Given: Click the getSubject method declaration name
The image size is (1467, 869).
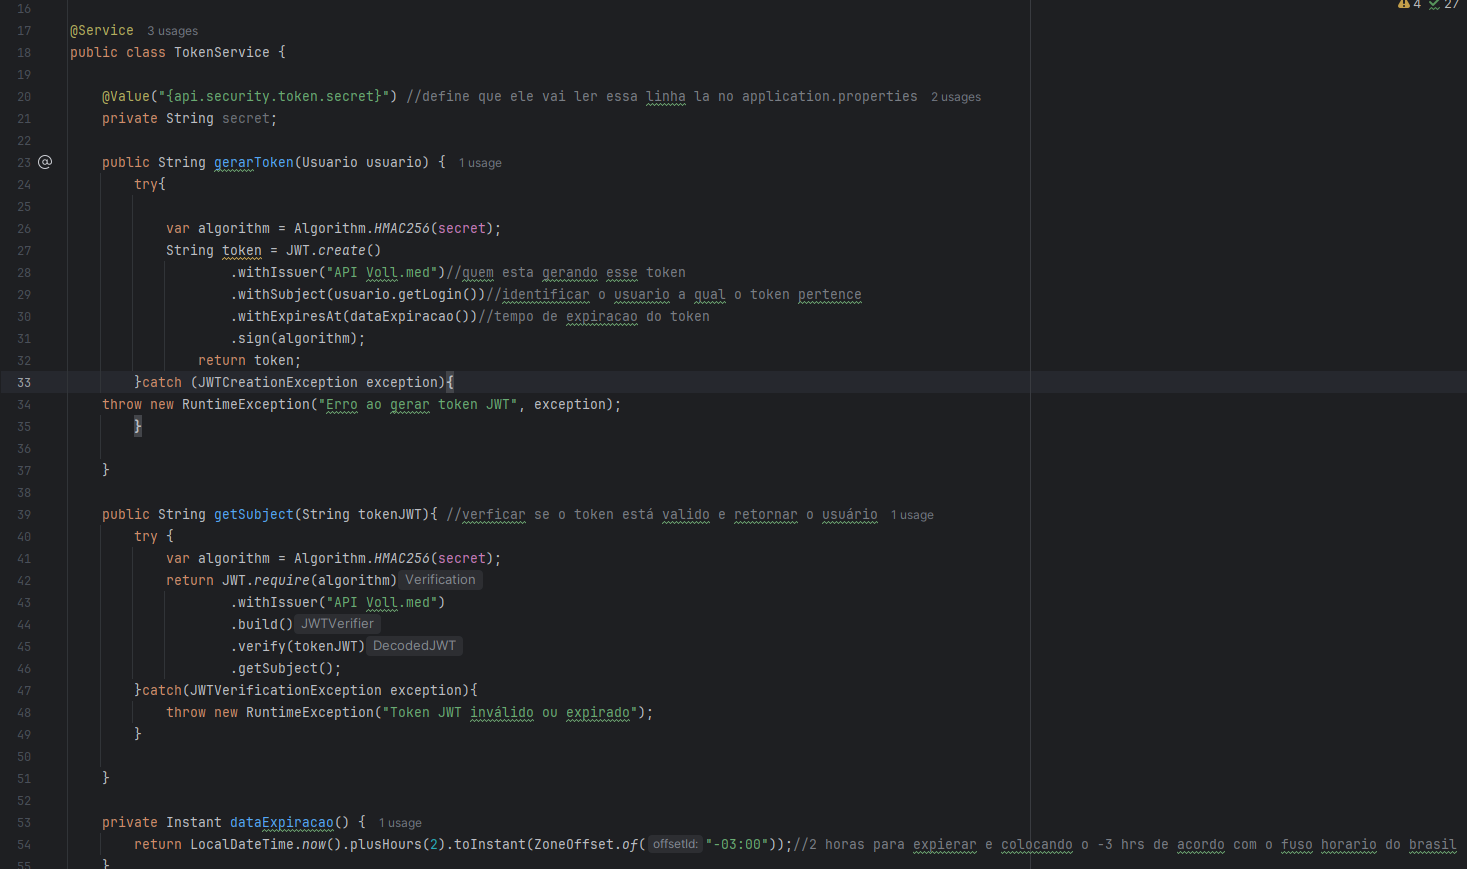Looking at the screenshot, I should (254, 514).
